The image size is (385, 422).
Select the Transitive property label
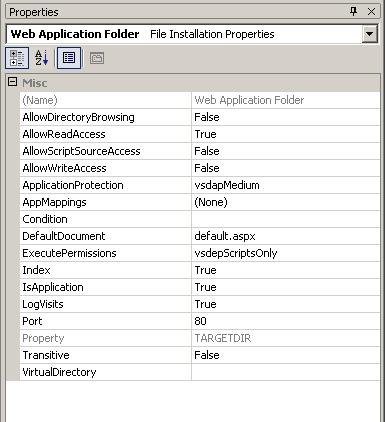[x=46, y=355]
